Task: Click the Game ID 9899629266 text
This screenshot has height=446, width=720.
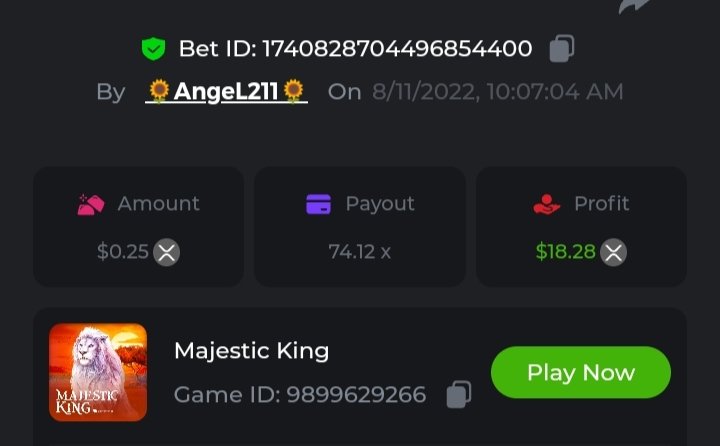Action: [x=300, y=395]
